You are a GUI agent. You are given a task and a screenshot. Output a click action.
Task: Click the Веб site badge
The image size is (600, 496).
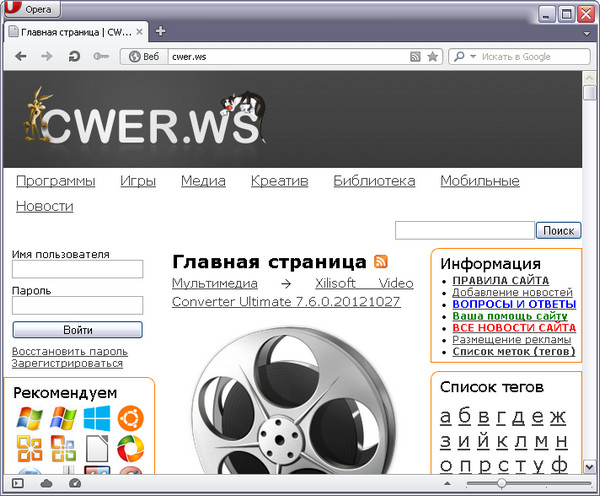144,57
